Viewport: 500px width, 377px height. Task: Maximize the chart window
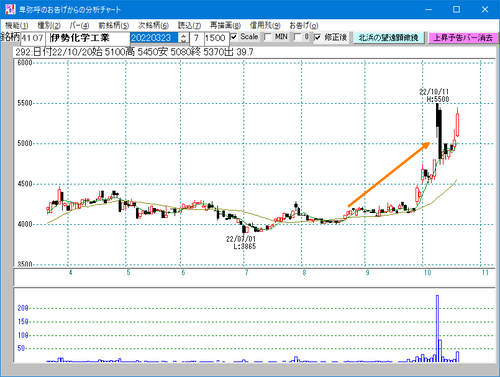[457, 9]
